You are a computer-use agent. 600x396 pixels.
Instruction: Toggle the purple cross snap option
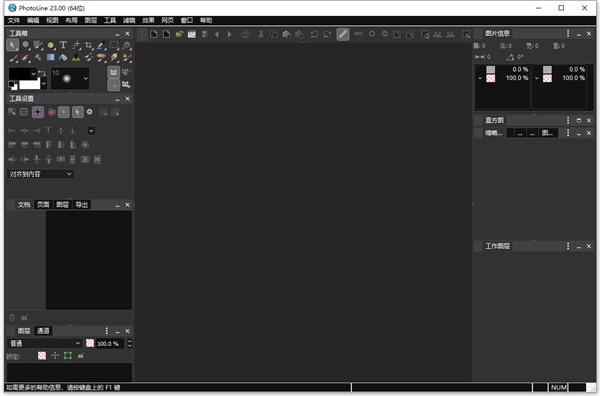coord(38,112)
